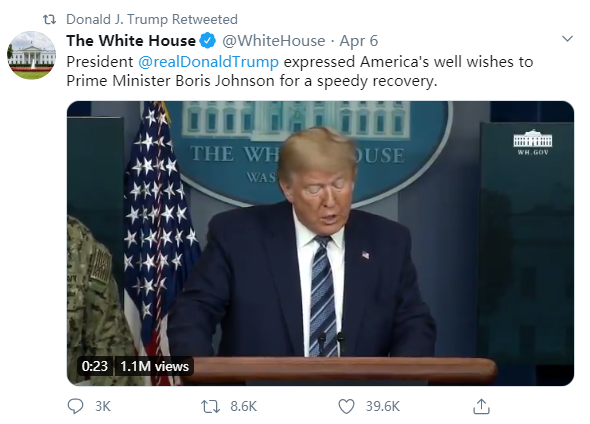View the 3K replies count
Screen dimensions: 590x424
(103, 407)
